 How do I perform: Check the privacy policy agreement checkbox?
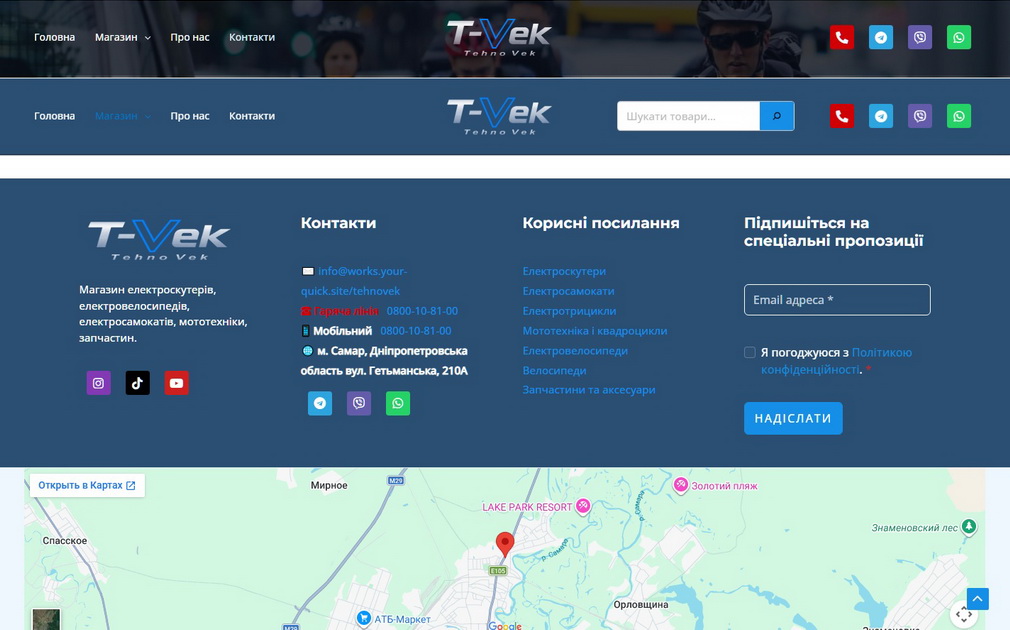(x=750, y=352)
